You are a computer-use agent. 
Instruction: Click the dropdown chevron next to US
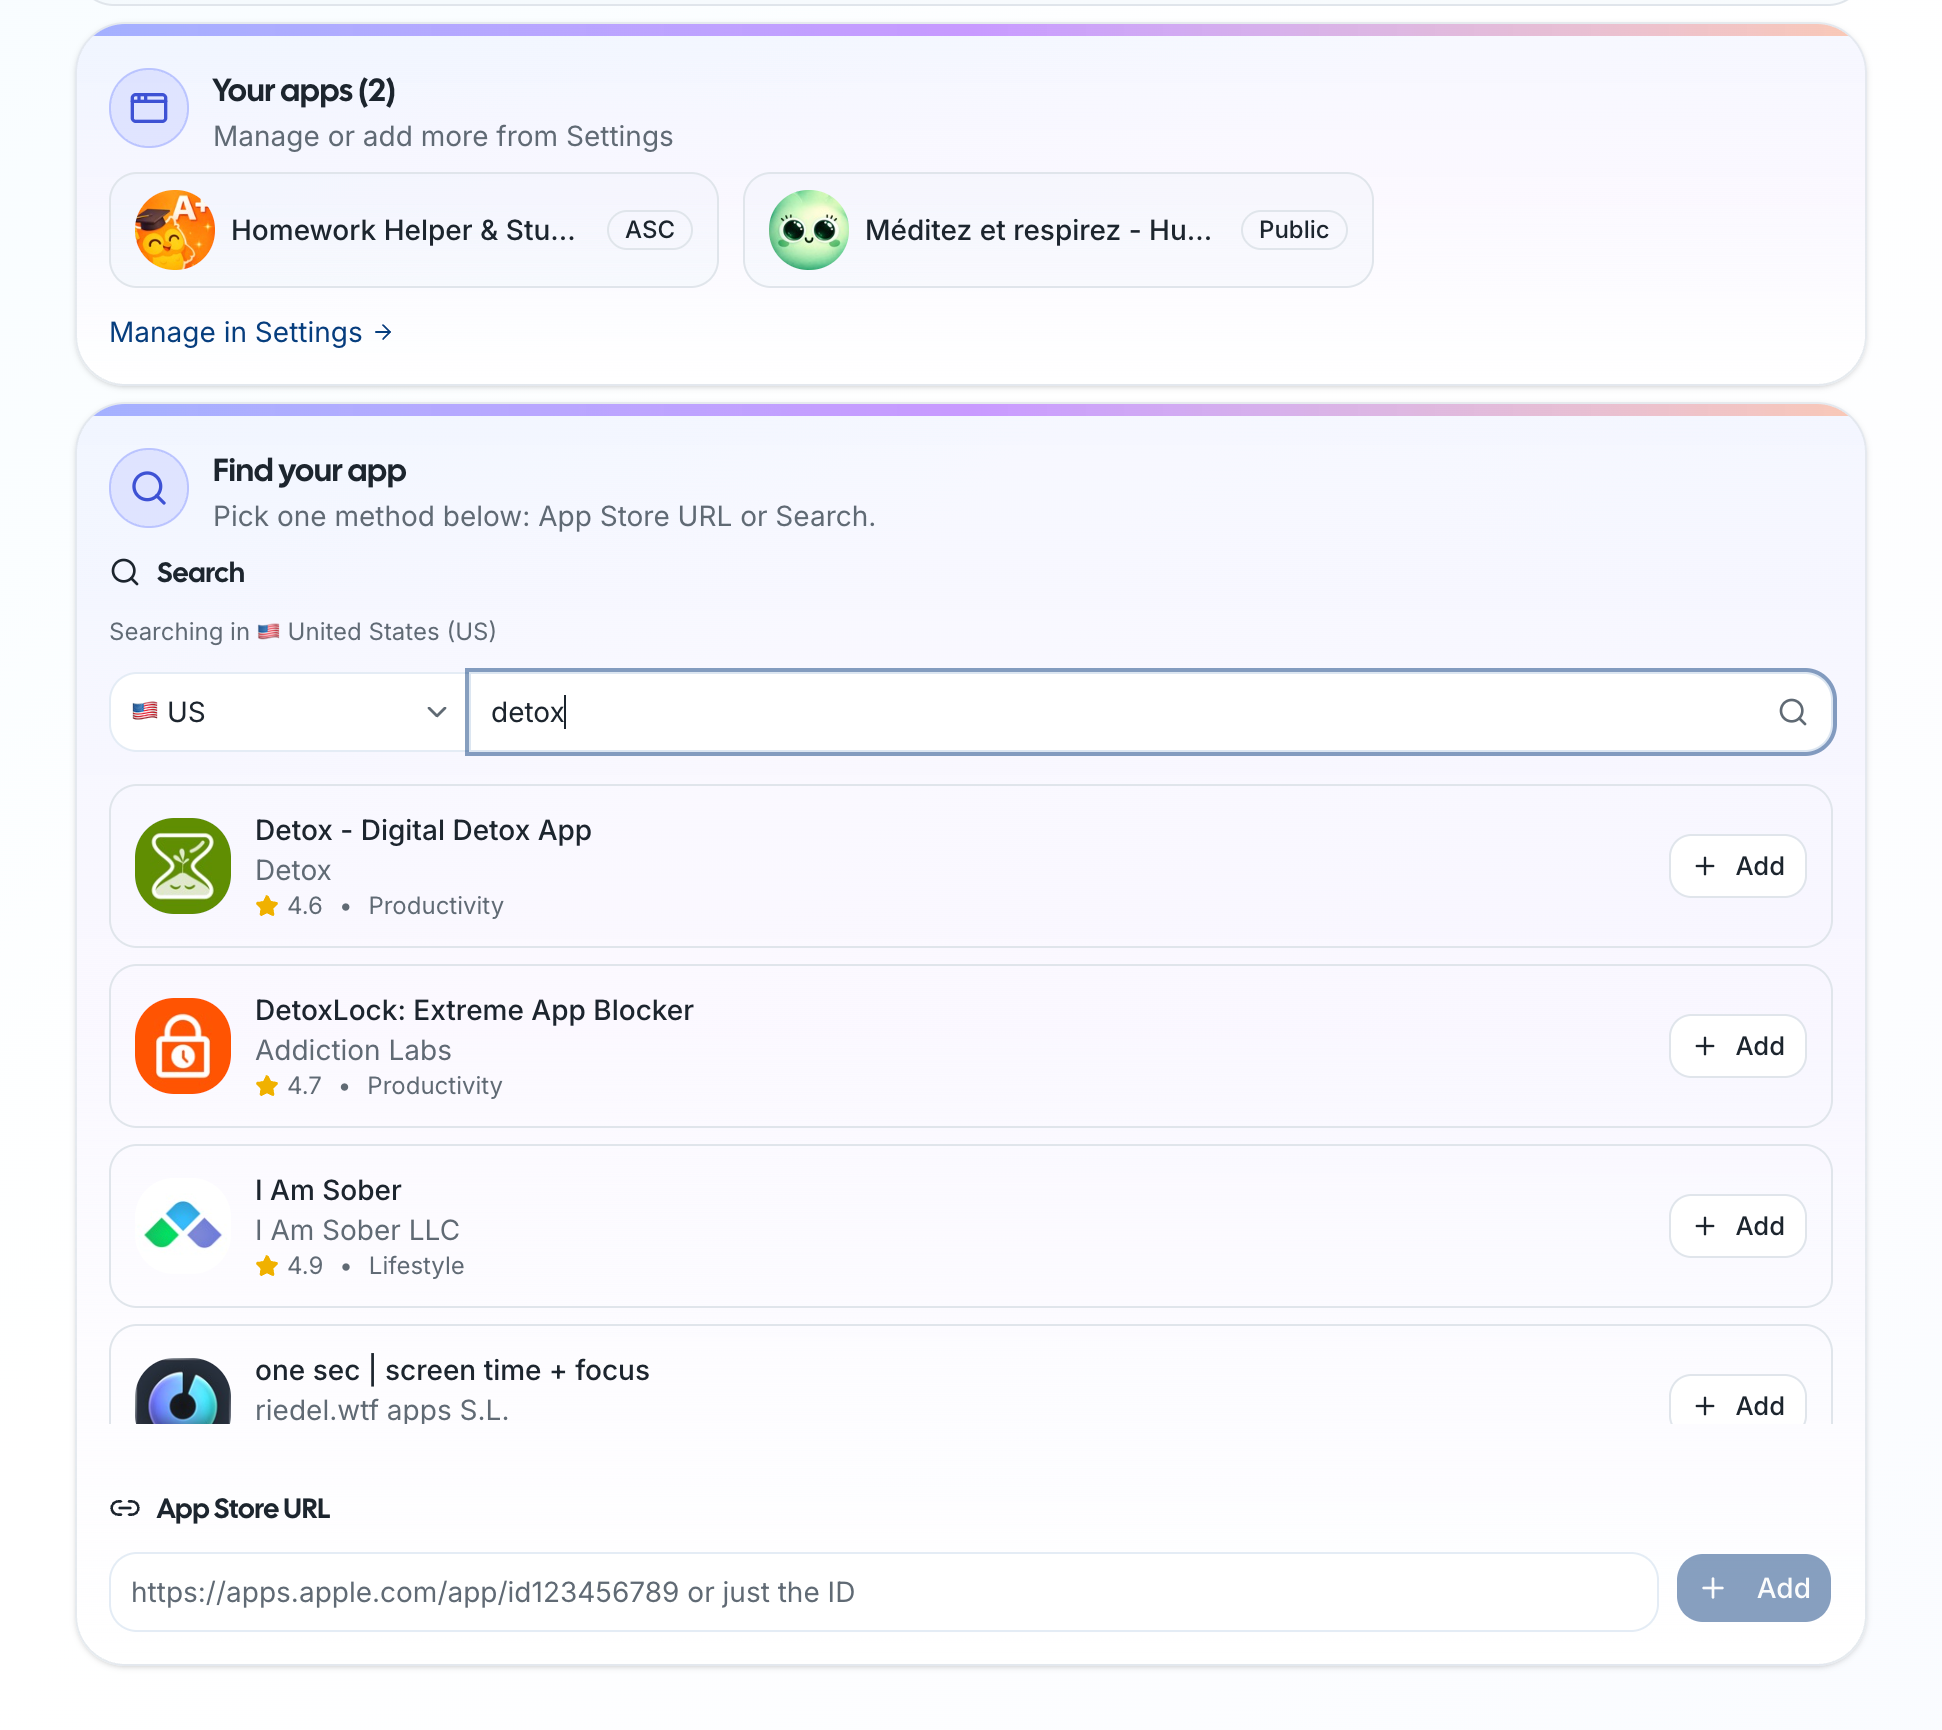(x=437, y=712)
